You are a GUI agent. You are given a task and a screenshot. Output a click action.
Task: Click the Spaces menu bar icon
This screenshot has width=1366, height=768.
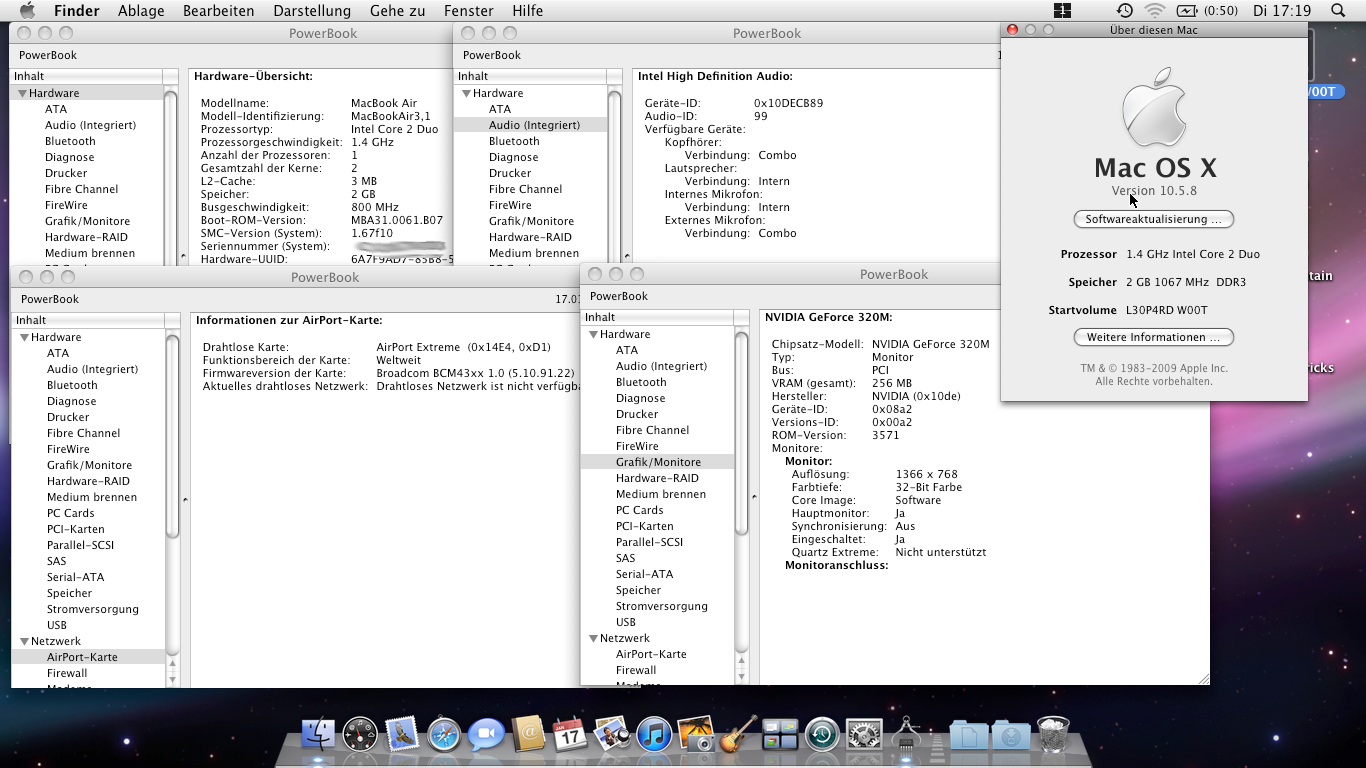(x=1062, y=10)
